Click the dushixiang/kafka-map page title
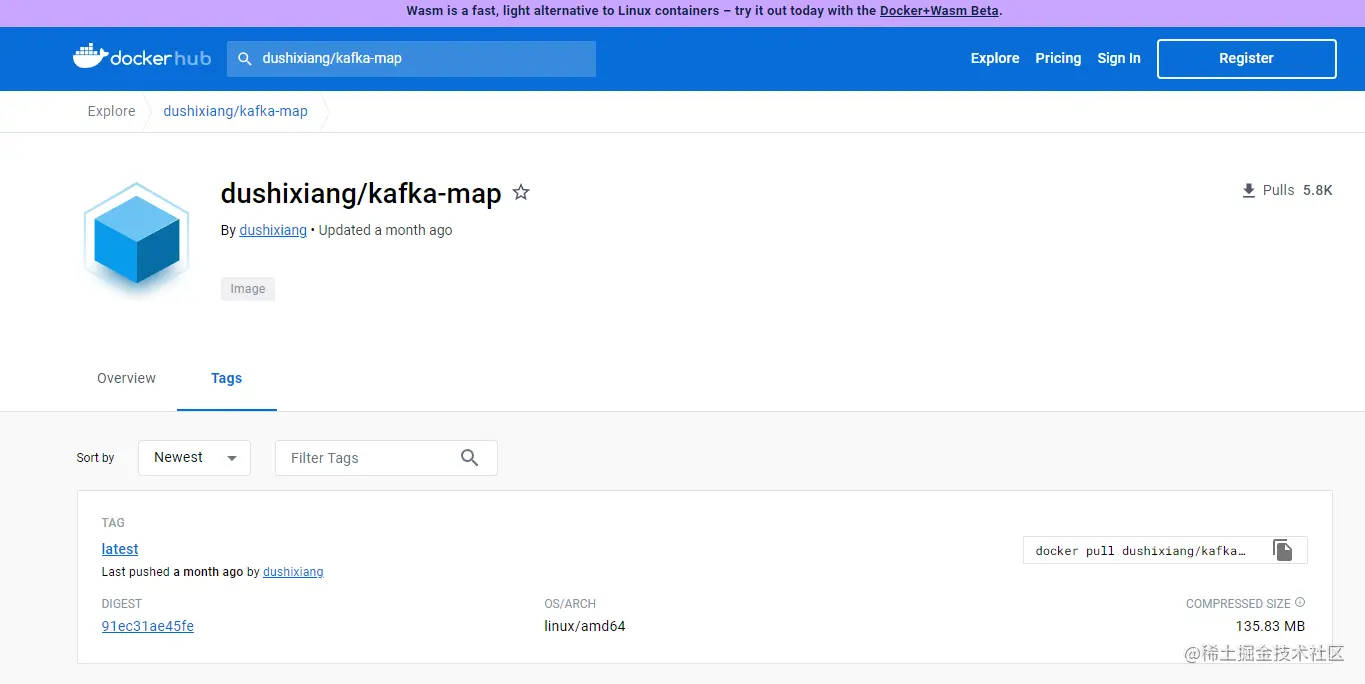The image size is (1365, 684). coord(361,193)
